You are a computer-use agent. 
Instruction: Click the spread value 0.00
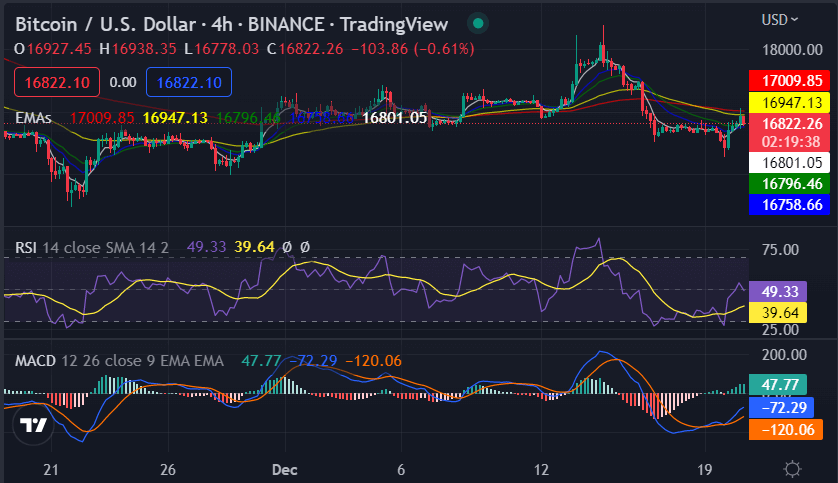(123, 82)
